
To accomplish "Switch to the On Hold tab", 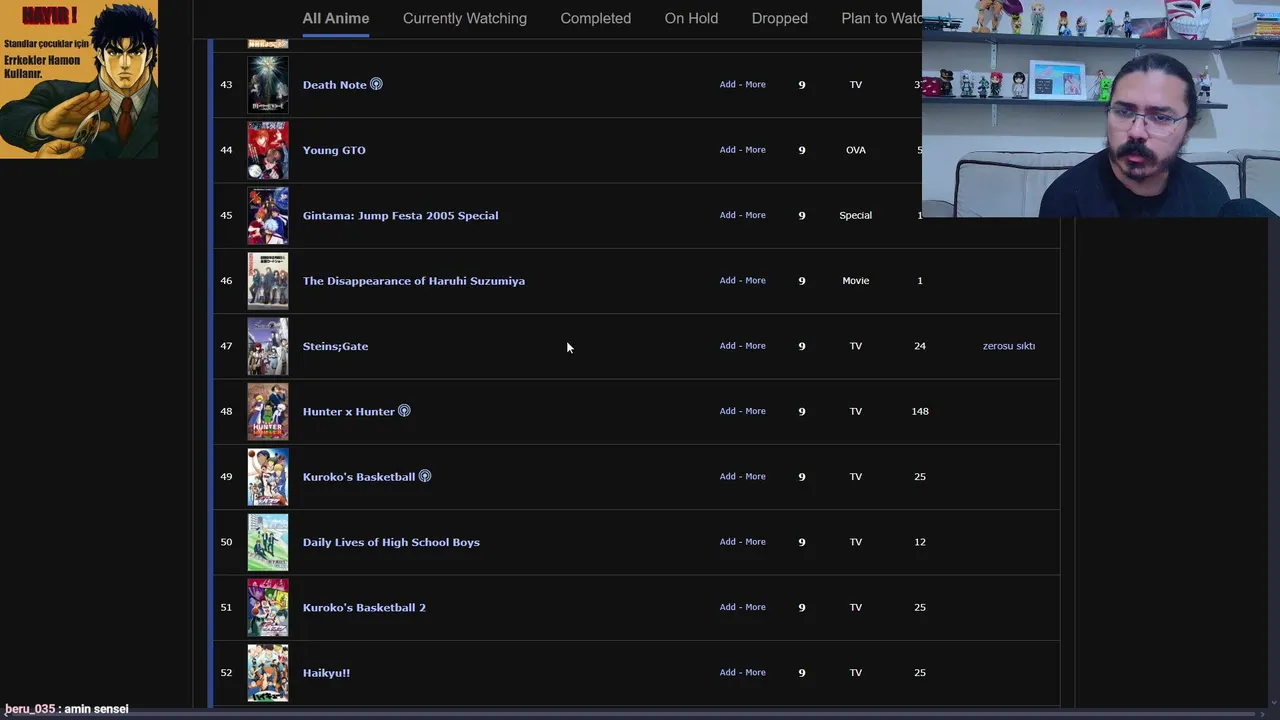I will point(691,18).
